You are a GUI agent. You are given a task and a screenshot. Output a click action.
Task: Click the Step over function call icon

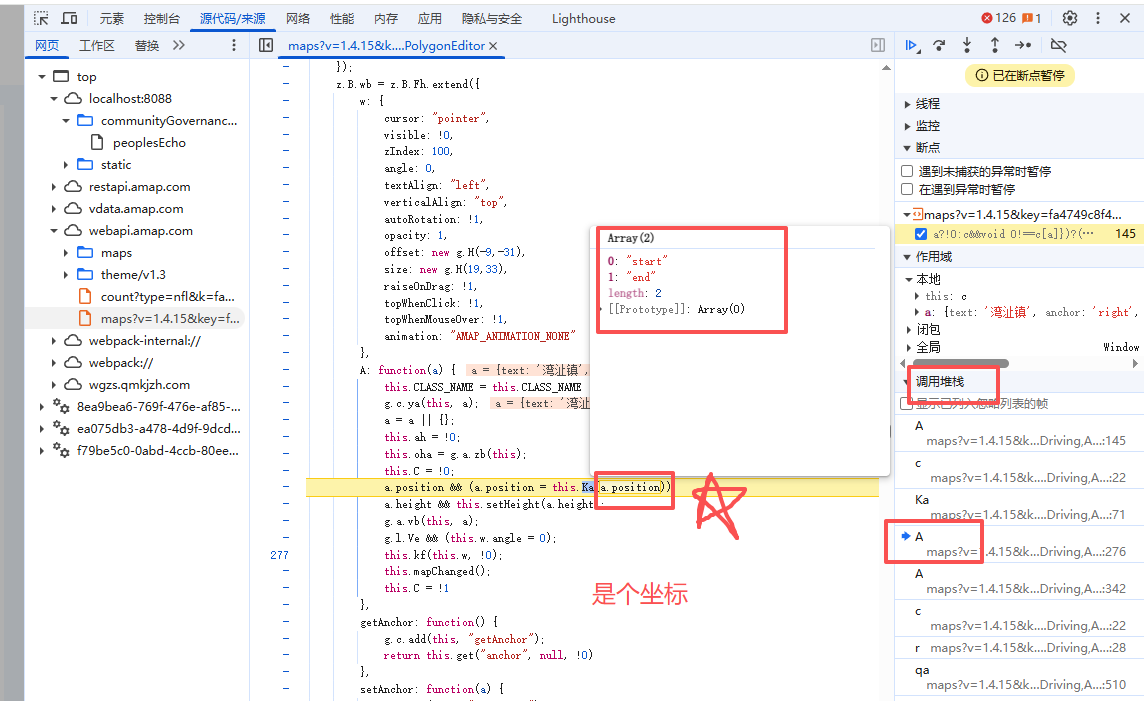[x=939, y=45]
